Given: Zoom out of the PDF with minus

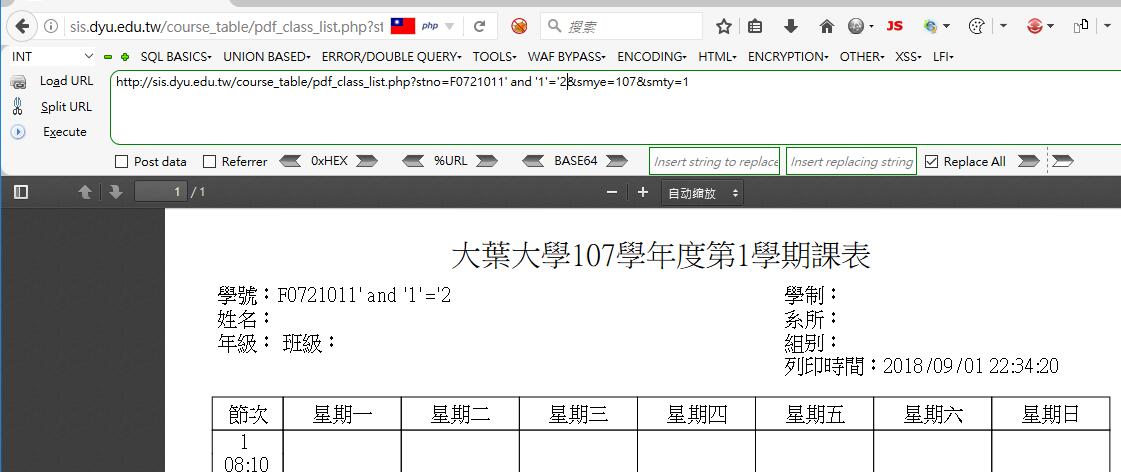Looking at the screenshot, I should coord(612,192).
